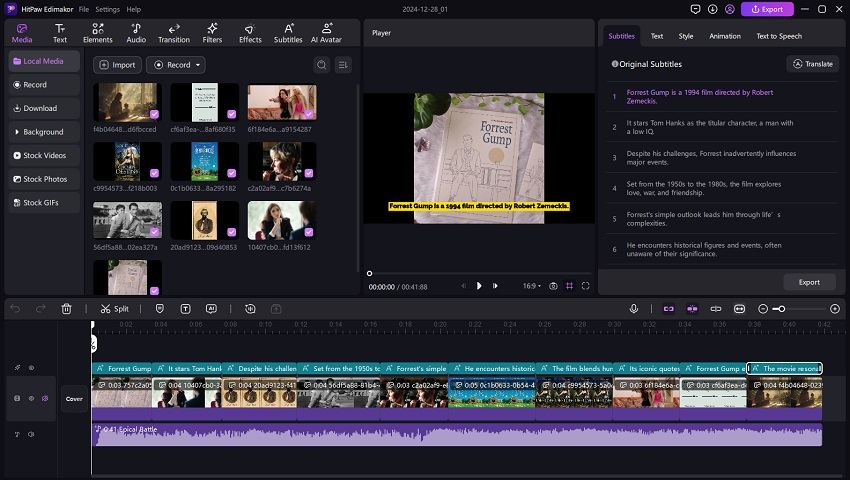Image resolution: width=850 pixels, height=480 pixels.
Task: Toggle checkmark on f4b04648 media thumbnail
Action: tap(154, 114)
